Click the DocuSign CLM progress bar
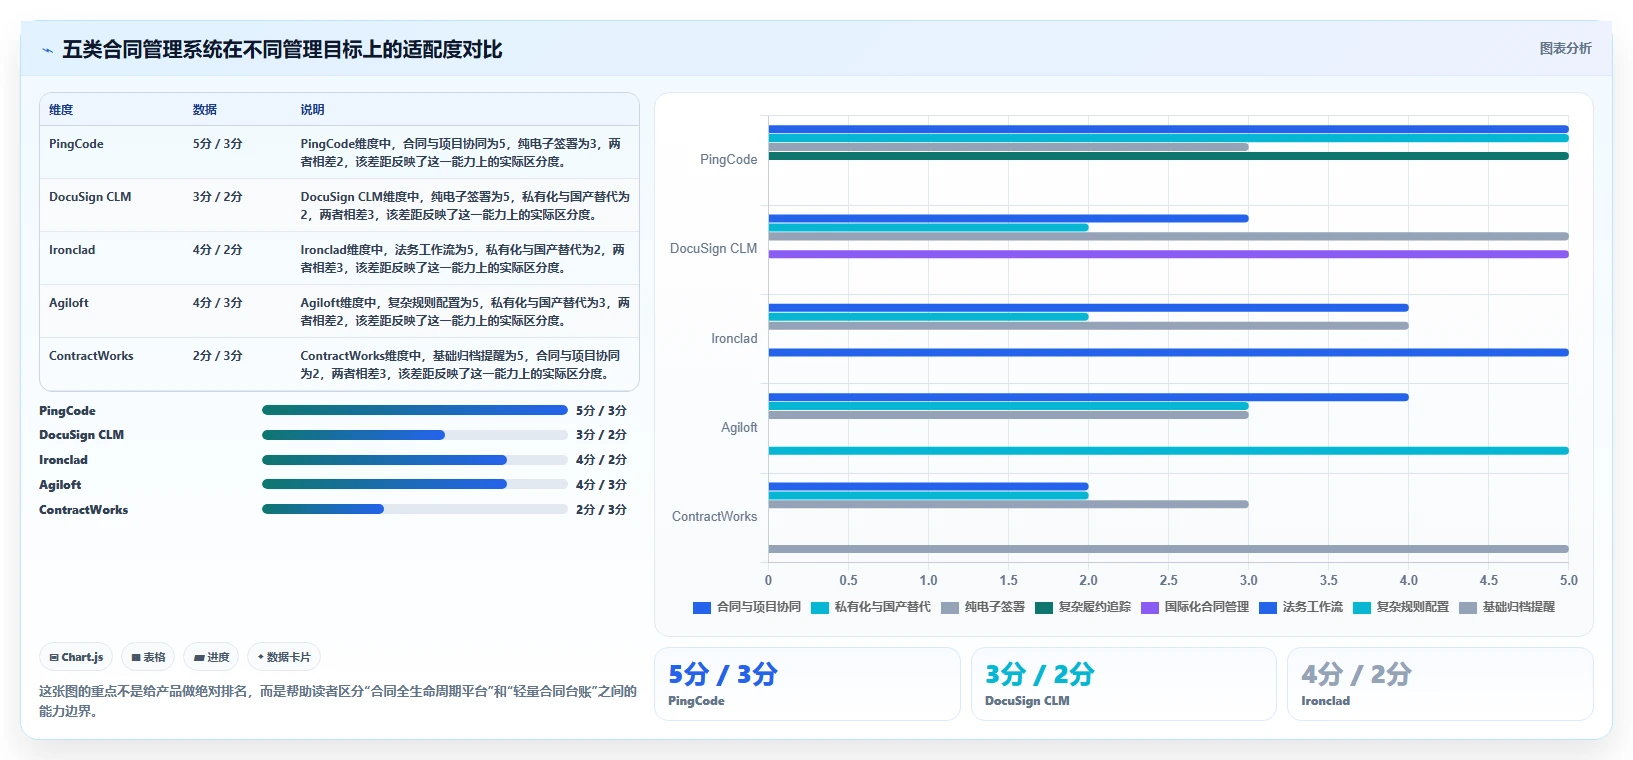The width and height of the screenshot is (1633, 760). 415,435
